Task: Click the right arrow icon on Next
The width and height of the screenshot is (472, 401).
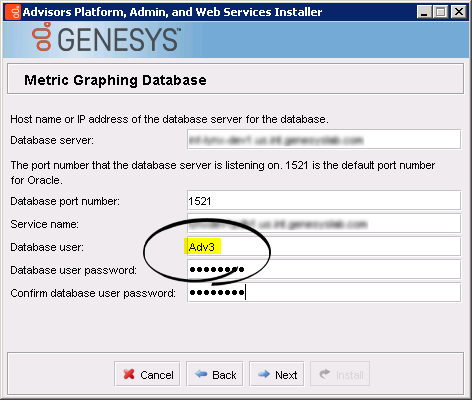Action: click(x=264, y=374)
